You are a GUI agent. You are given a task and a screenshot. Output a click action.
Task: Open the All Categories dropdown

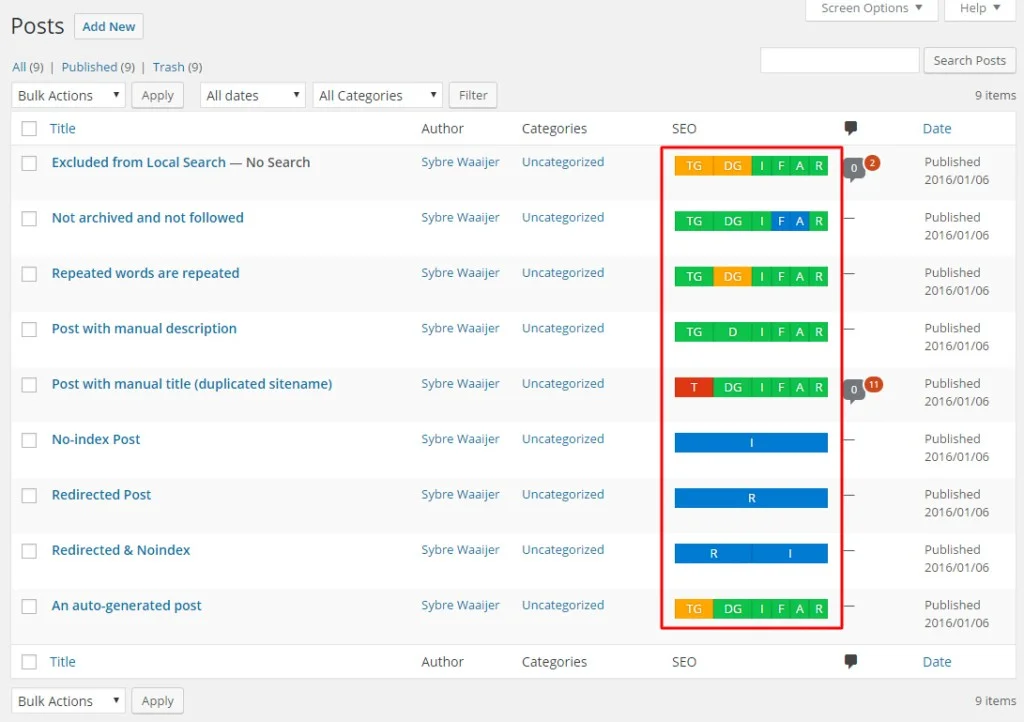(377, 95)
